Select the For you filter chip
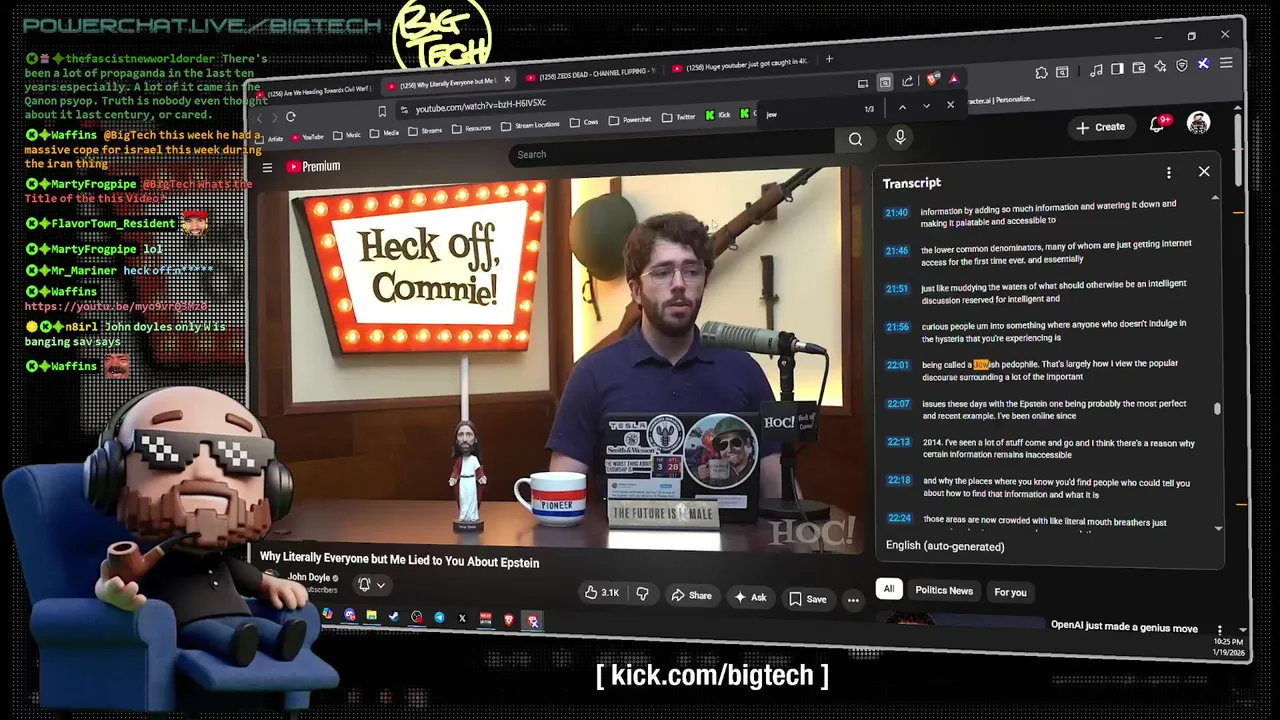The width and height of the screenshot is (1280, 720). pos(1010,592)
